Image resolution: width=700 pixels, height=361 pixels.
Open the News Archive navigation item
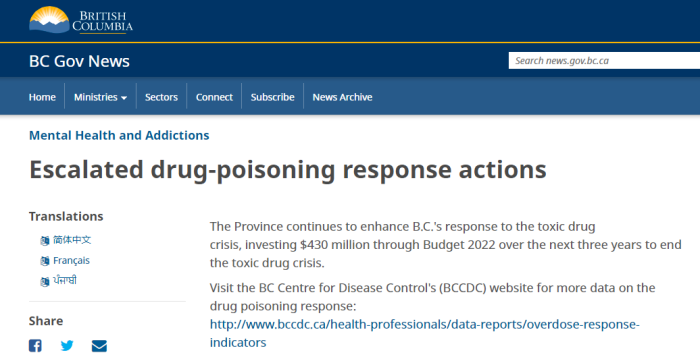pos(342,97)
